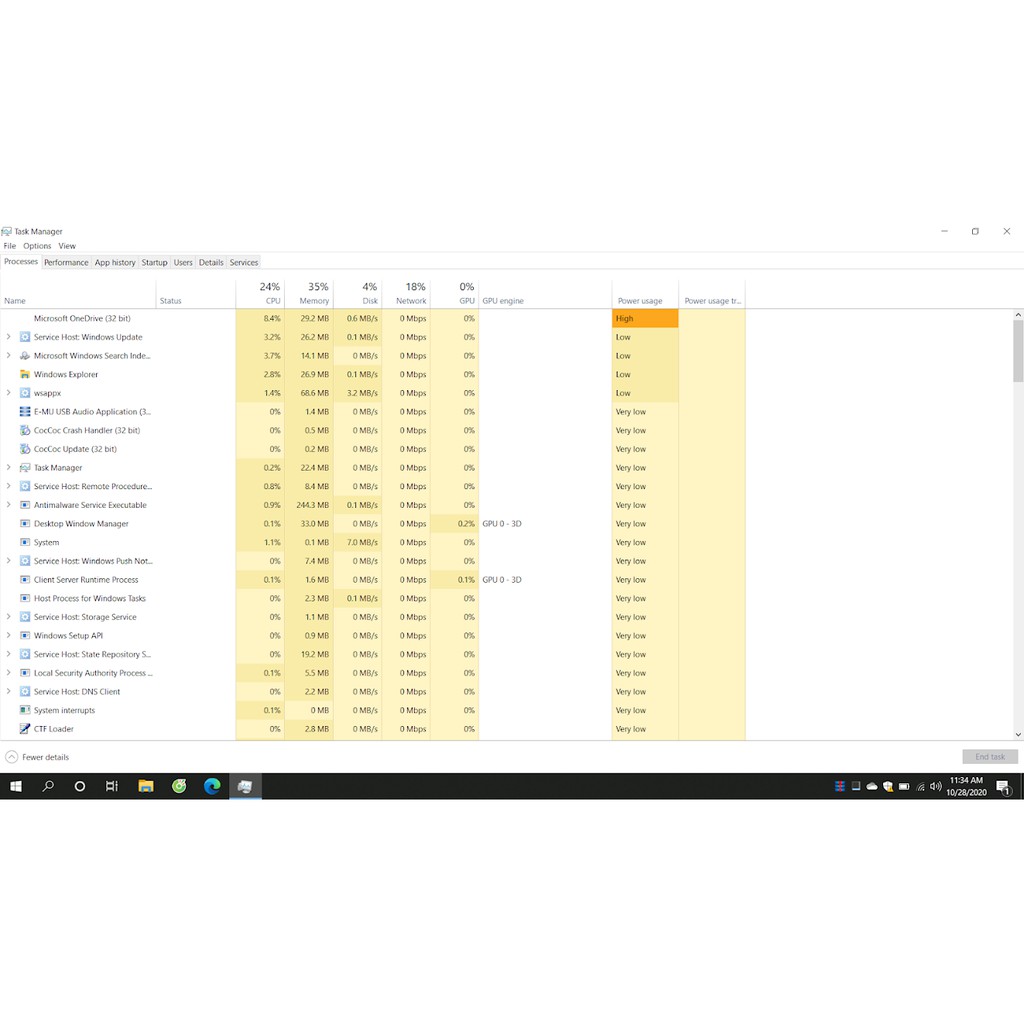Image resolution: width=1024 pixels, height=1024 pixels.
Task: Open the Options menu
Action: tap(37, 246)
